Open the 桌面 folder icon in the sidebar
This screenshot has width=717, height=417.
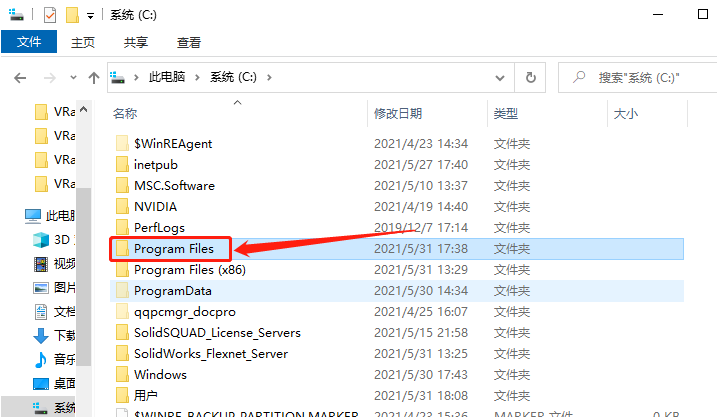tap(41, 384)
